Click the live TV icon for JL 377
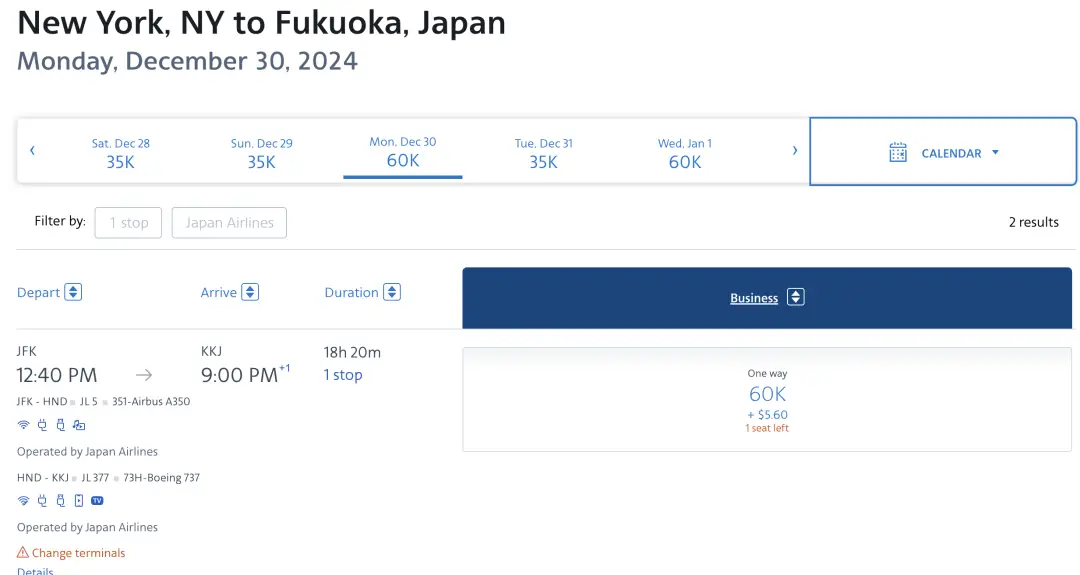Image resolution: width=1080 pixels, height=575 pixels. [97, 501]
